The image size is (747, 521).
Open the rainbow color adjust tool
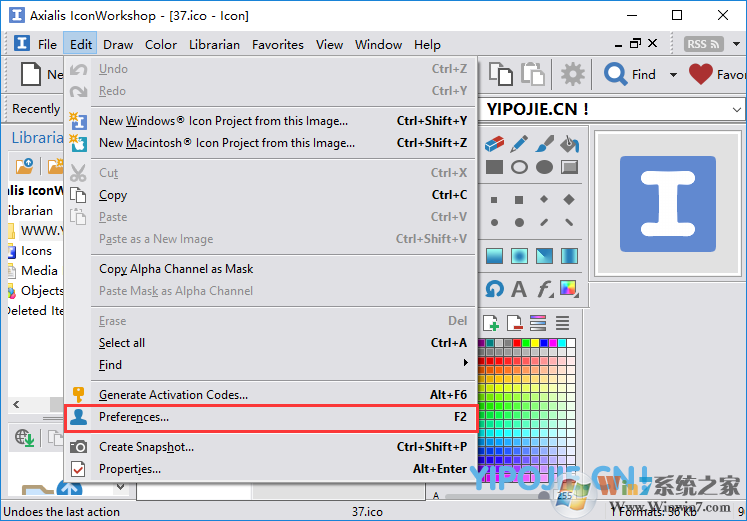pos(569,289)
